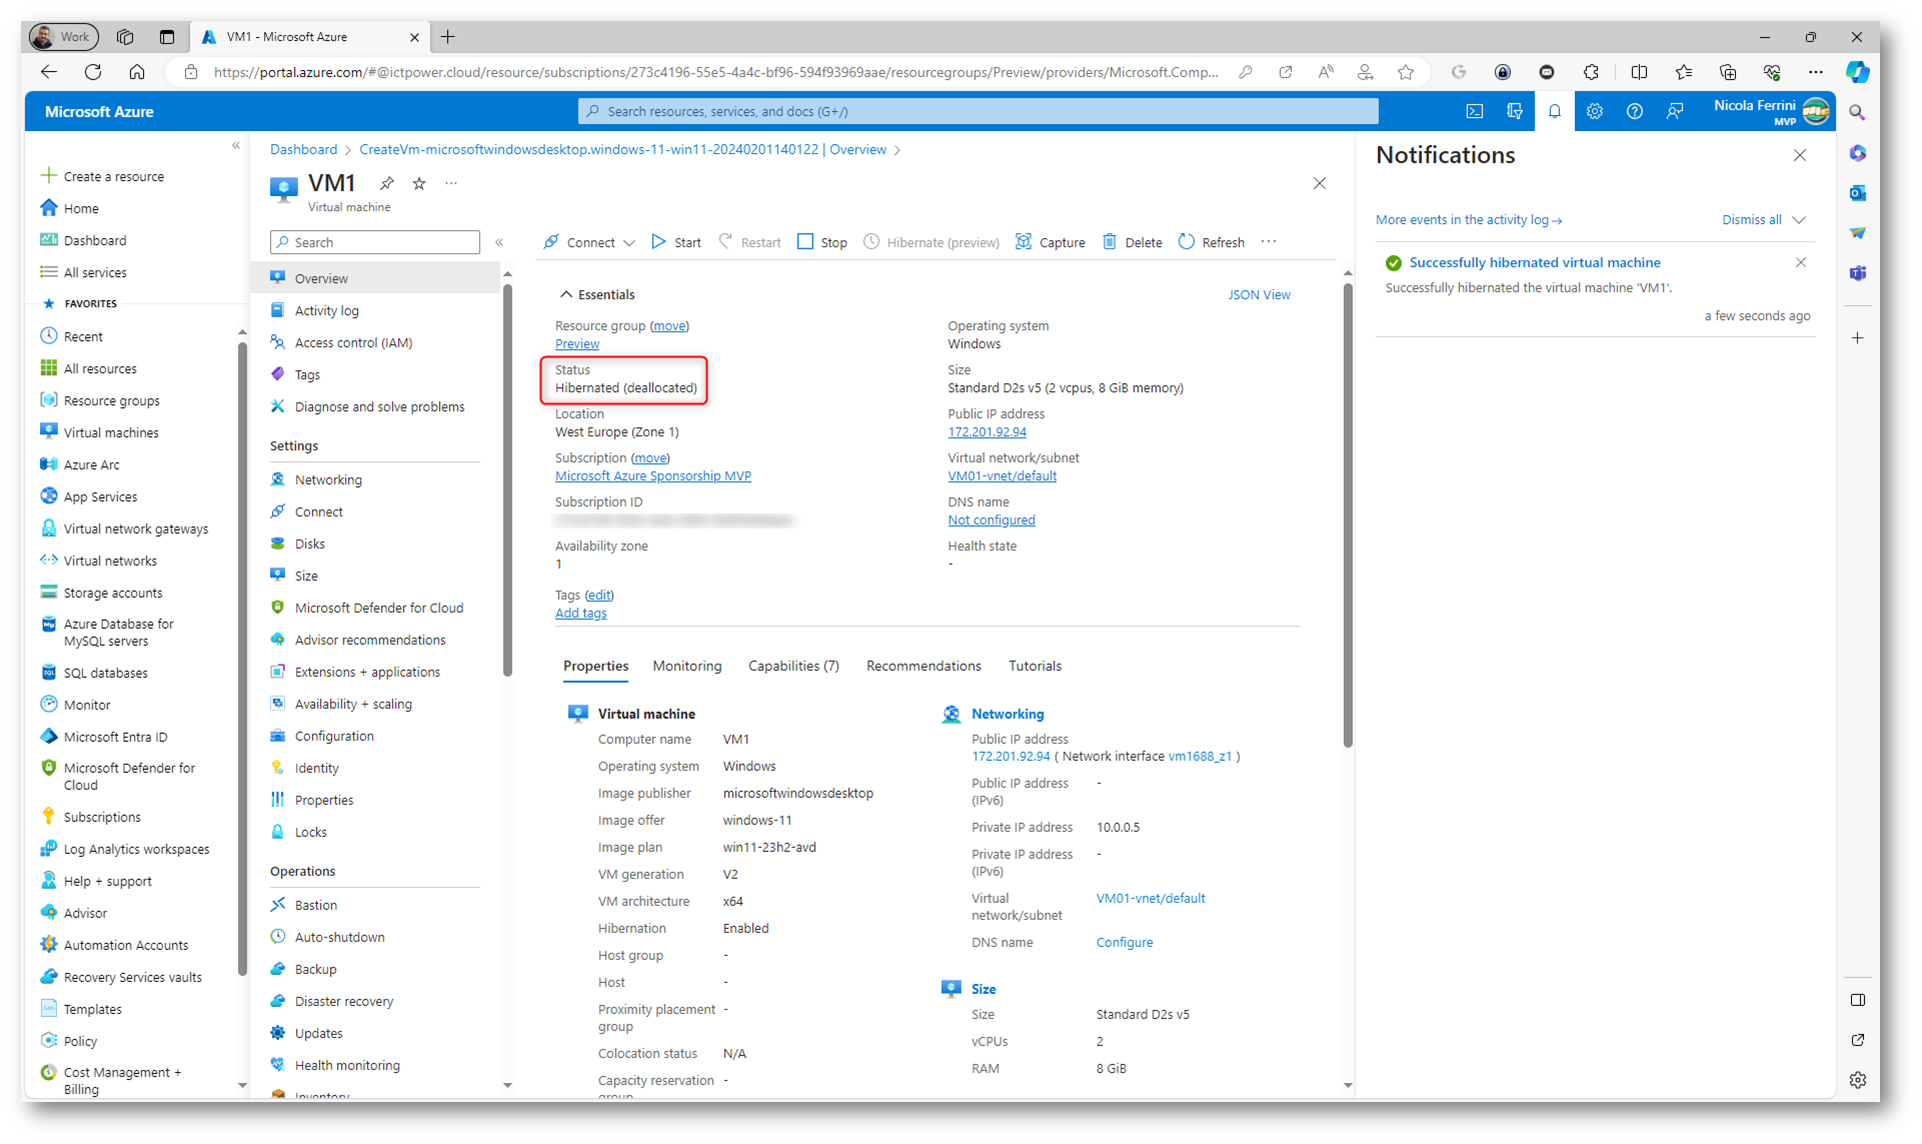Viewport: 1922px width, 1144px height.
Task: Click Add tags link
Action: click(x=580, y=614)
